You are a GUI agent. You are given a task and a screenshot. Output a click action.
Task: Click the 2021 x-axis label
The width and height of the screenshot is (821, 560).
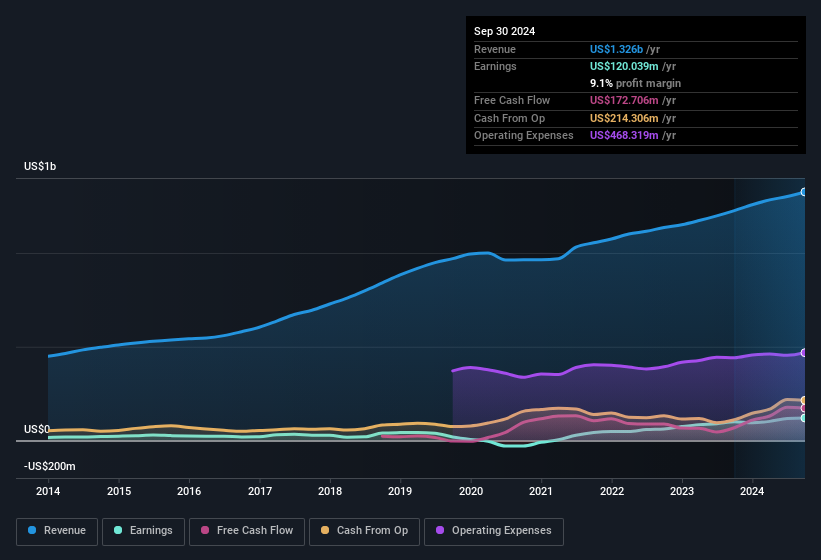541,491
